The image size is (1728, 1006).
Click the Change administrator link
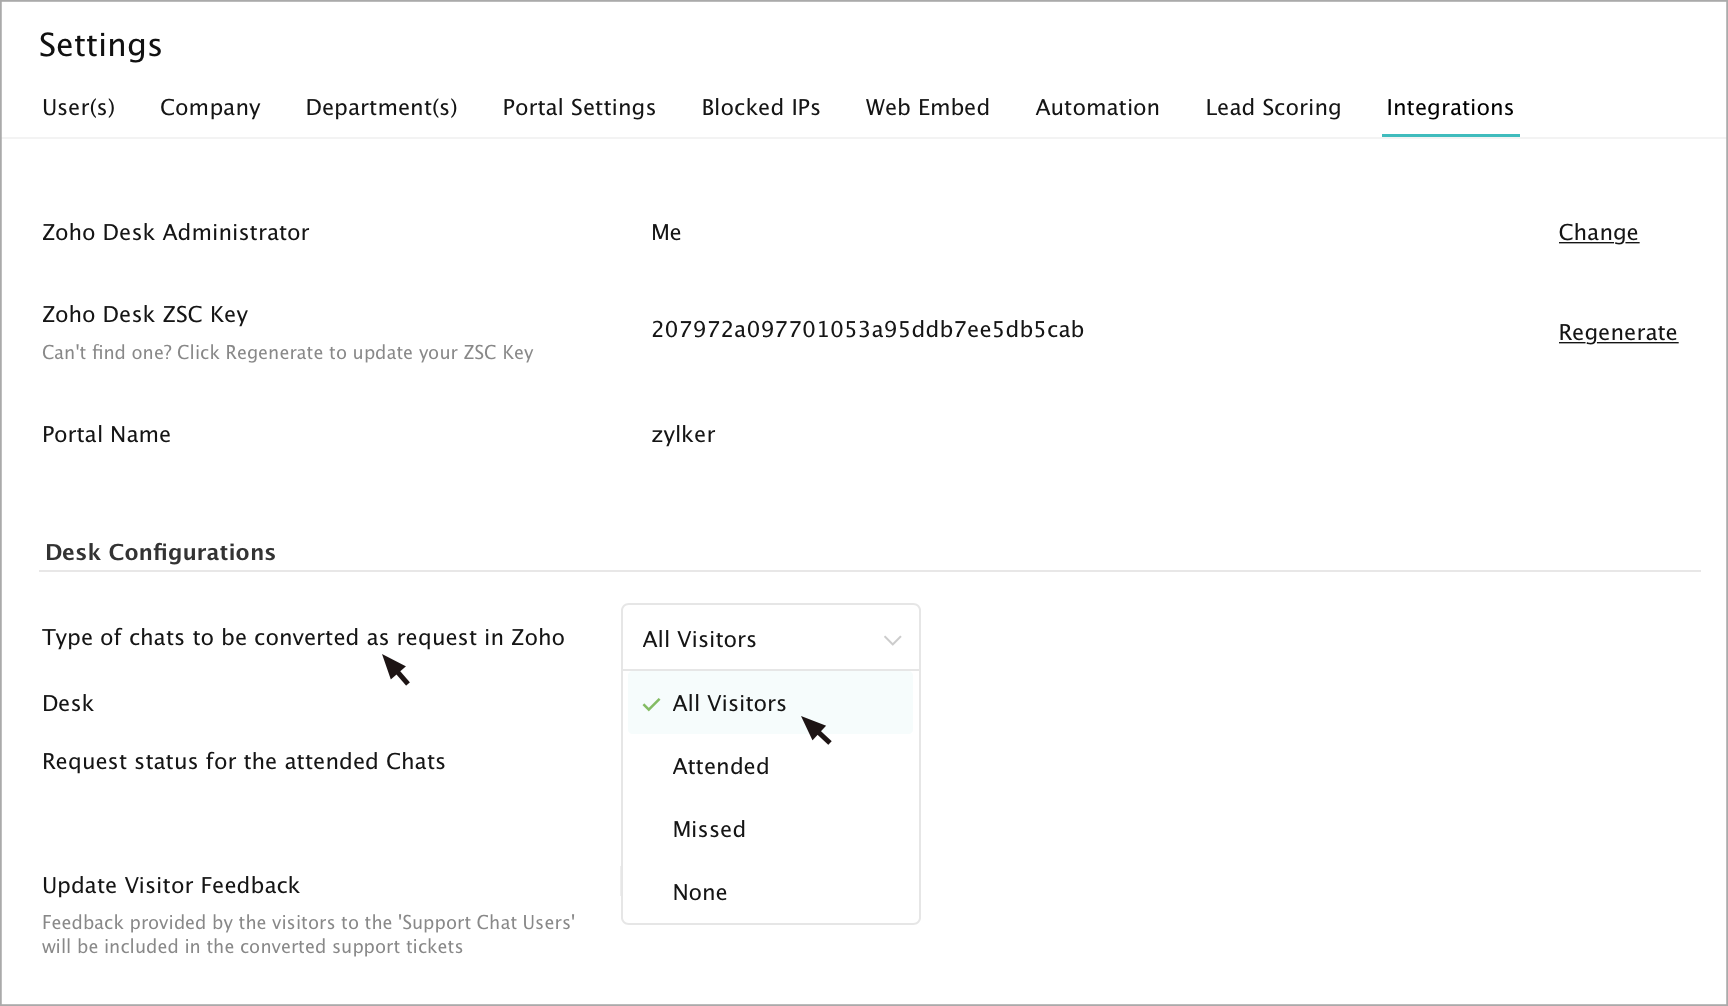tap(1598, 233)
